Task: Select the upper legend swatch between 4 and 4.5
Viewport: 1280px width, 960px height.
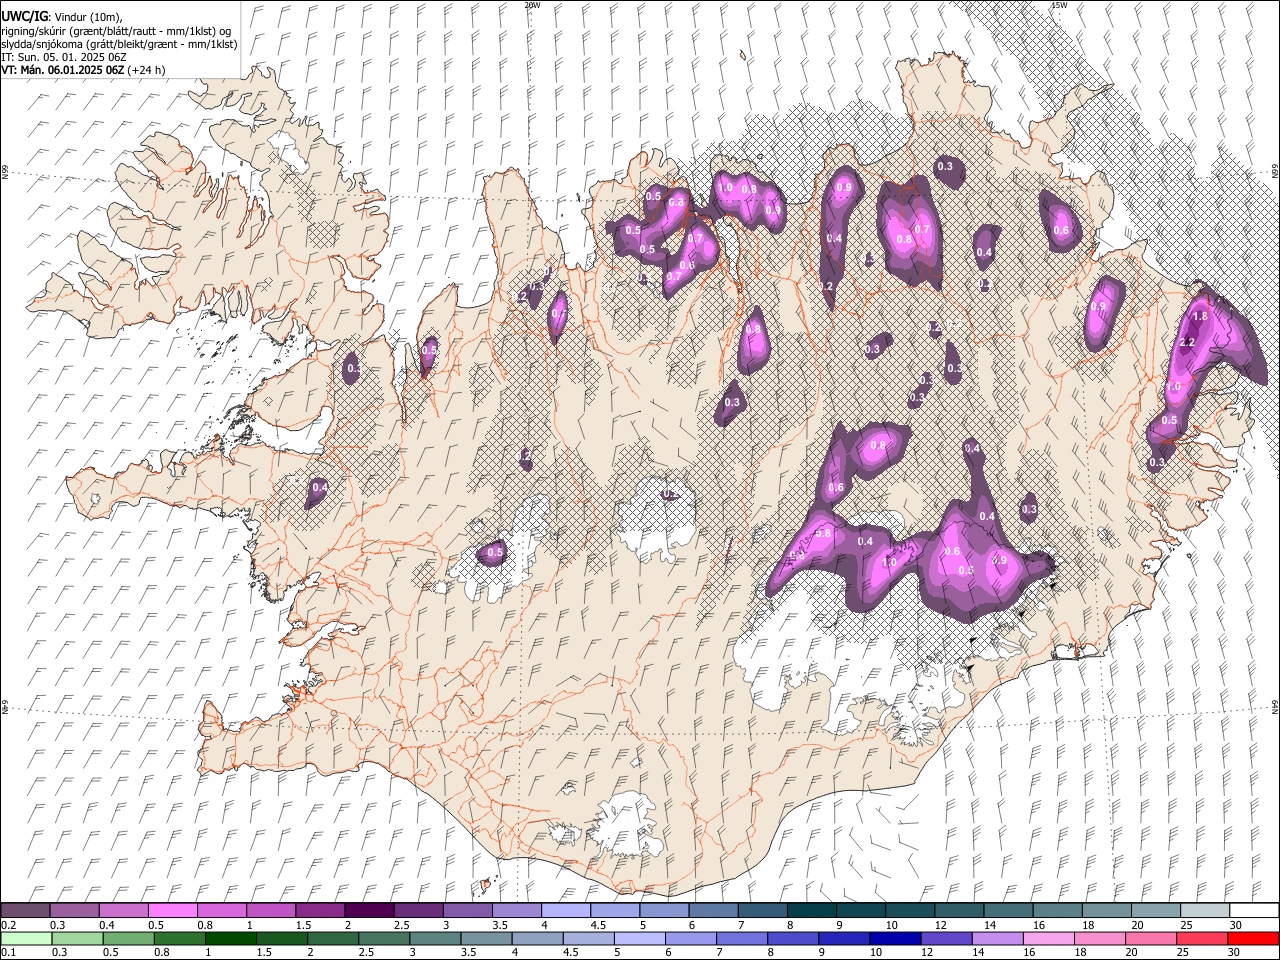Action: (565, 910)
